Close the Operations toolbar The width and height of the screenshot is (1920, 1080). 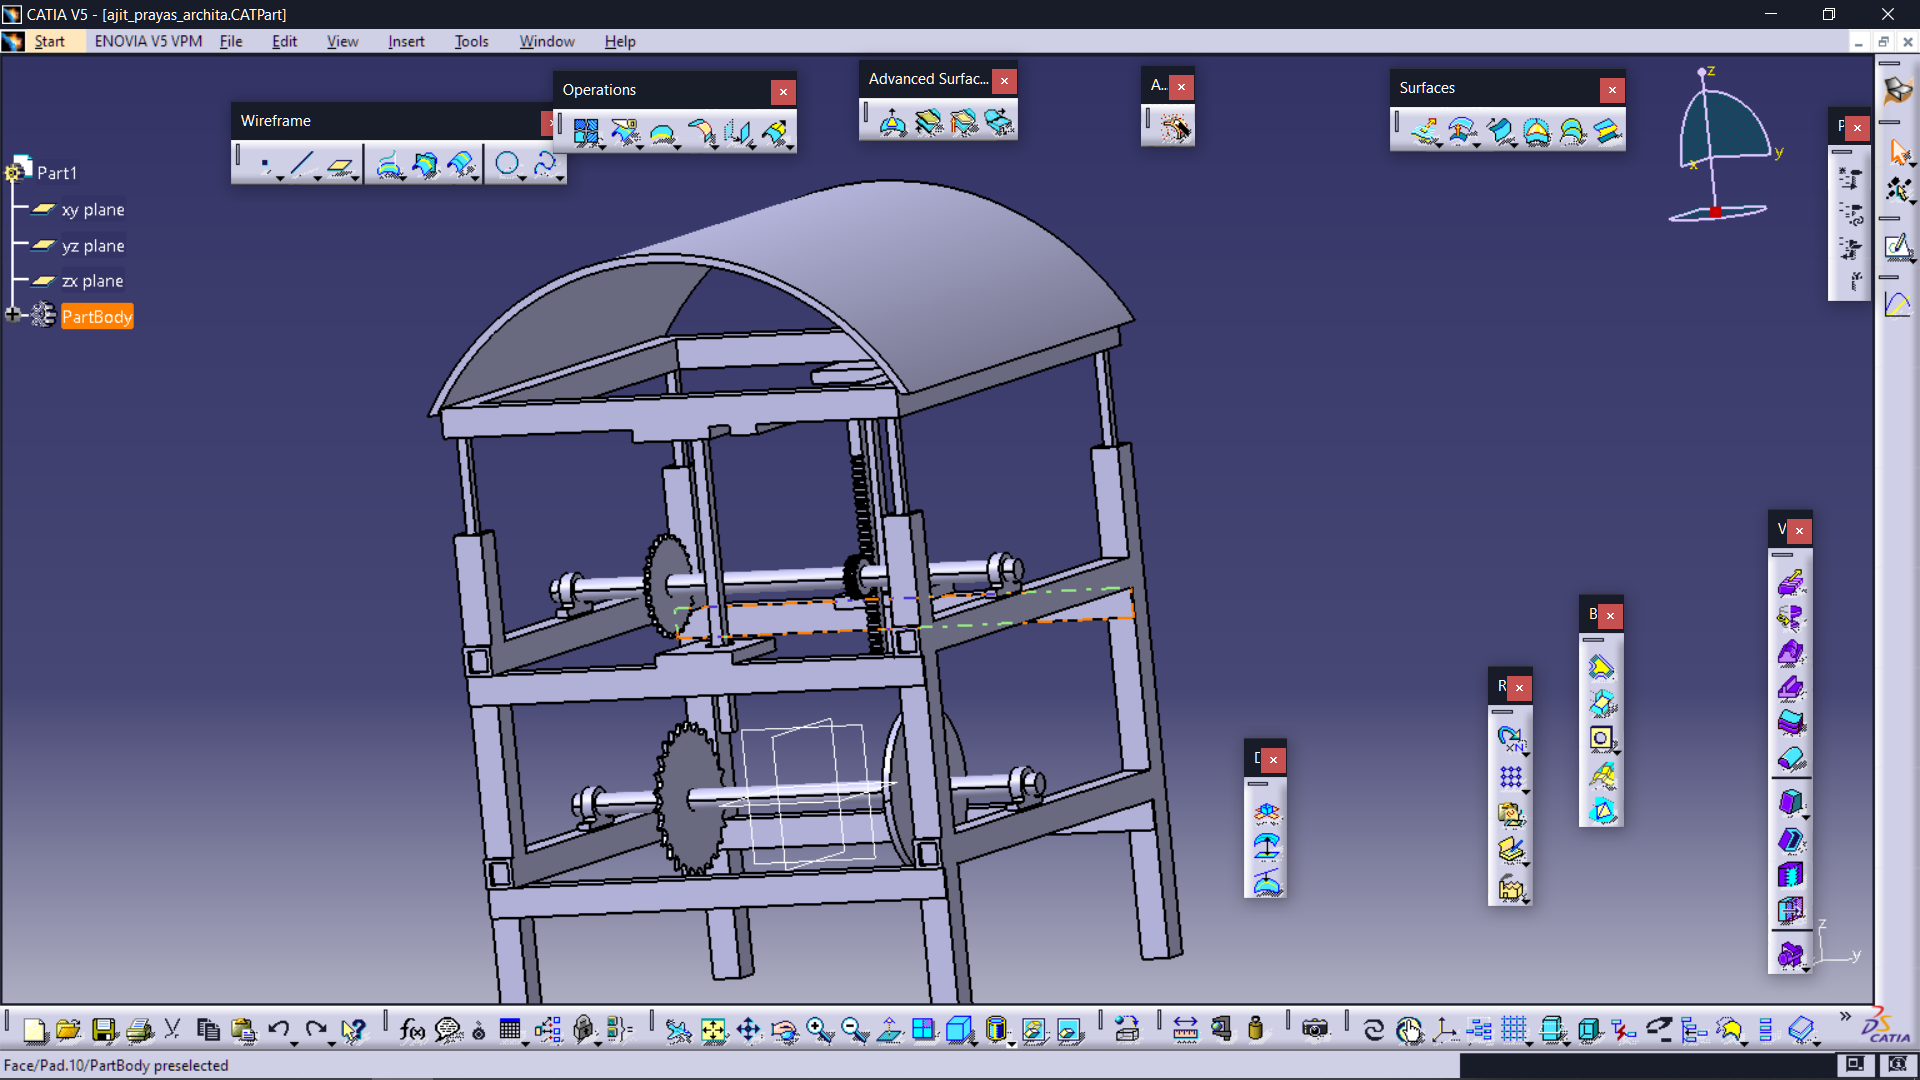(x=783, y=92)
